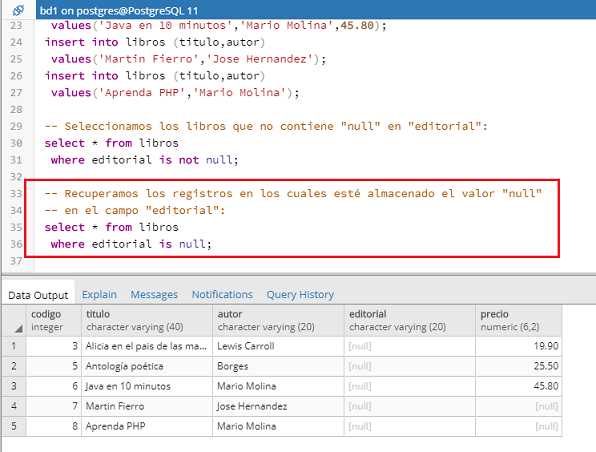Viewport: 596px width, 452px height.
Task: Click the autor column header
Action: point(279,321)
